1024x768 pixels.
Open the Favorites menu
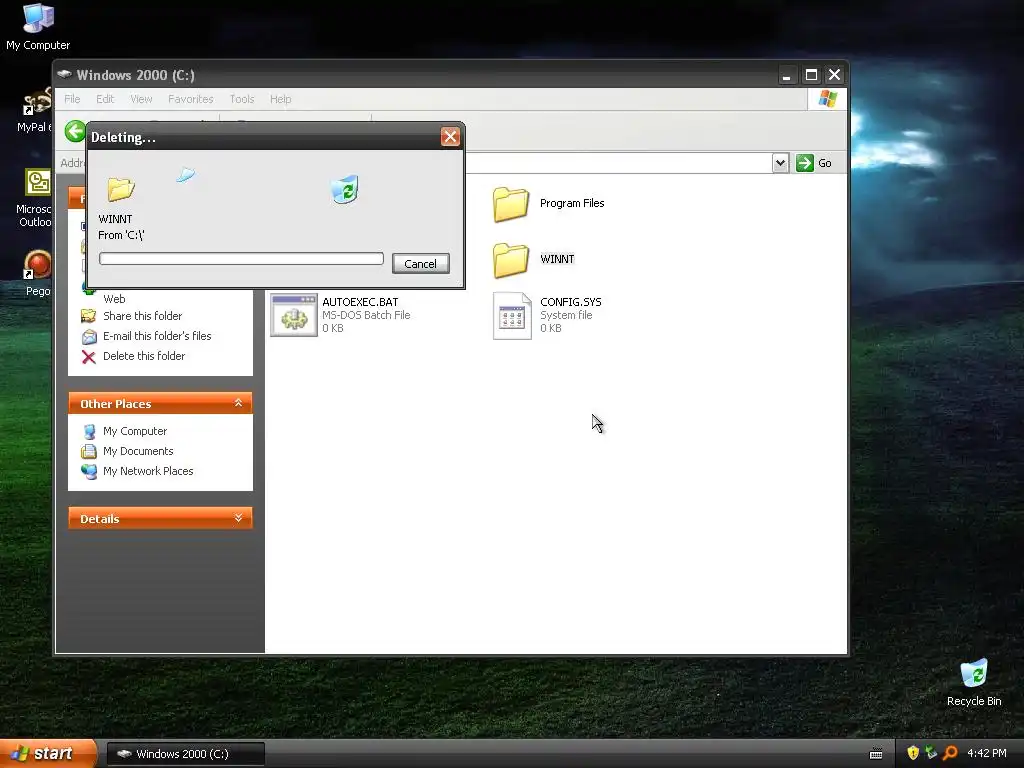(191, 99)
